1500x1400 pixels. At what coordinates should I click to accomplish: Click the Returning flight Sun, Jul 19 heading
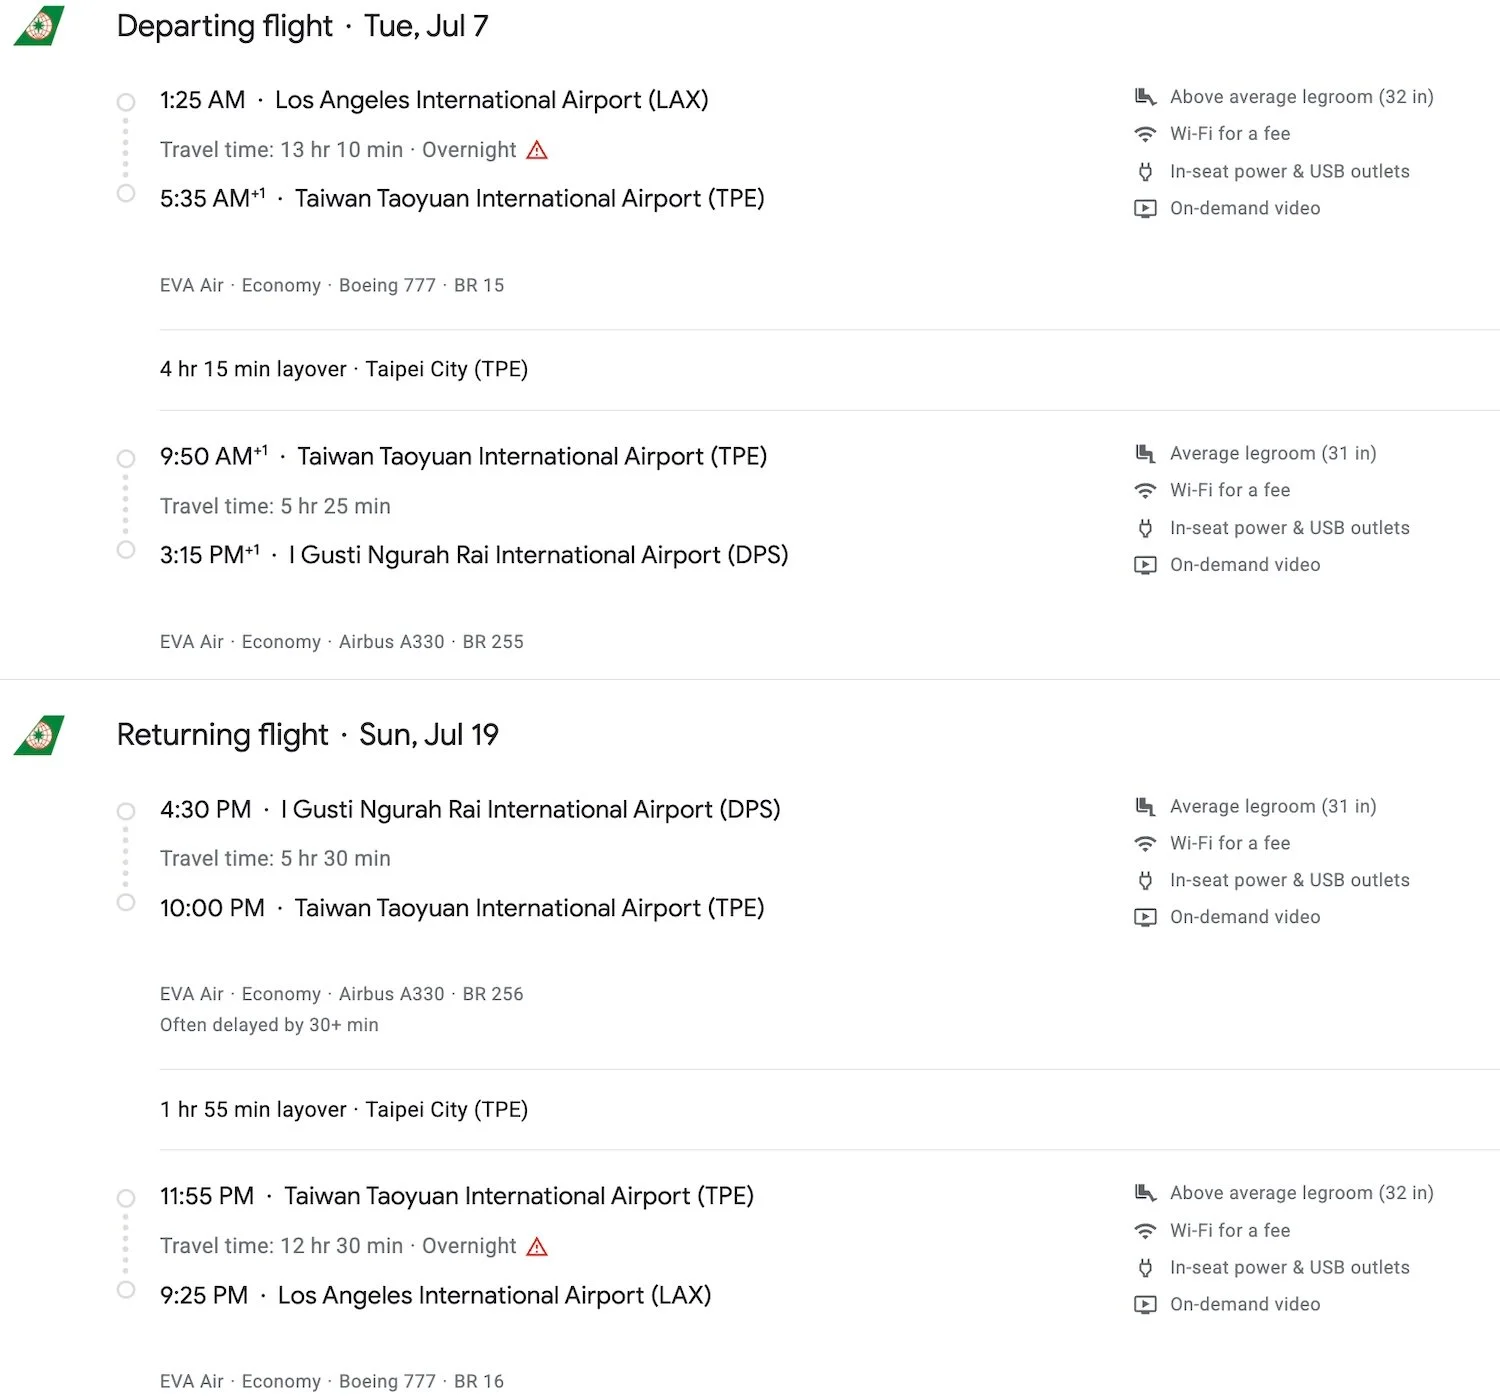[x=308, y=735]
